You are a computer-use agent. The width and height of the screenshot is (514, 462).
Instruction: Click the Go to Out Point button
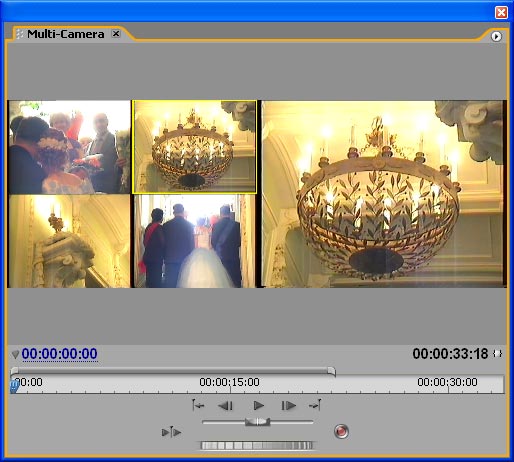click(315, 405)
